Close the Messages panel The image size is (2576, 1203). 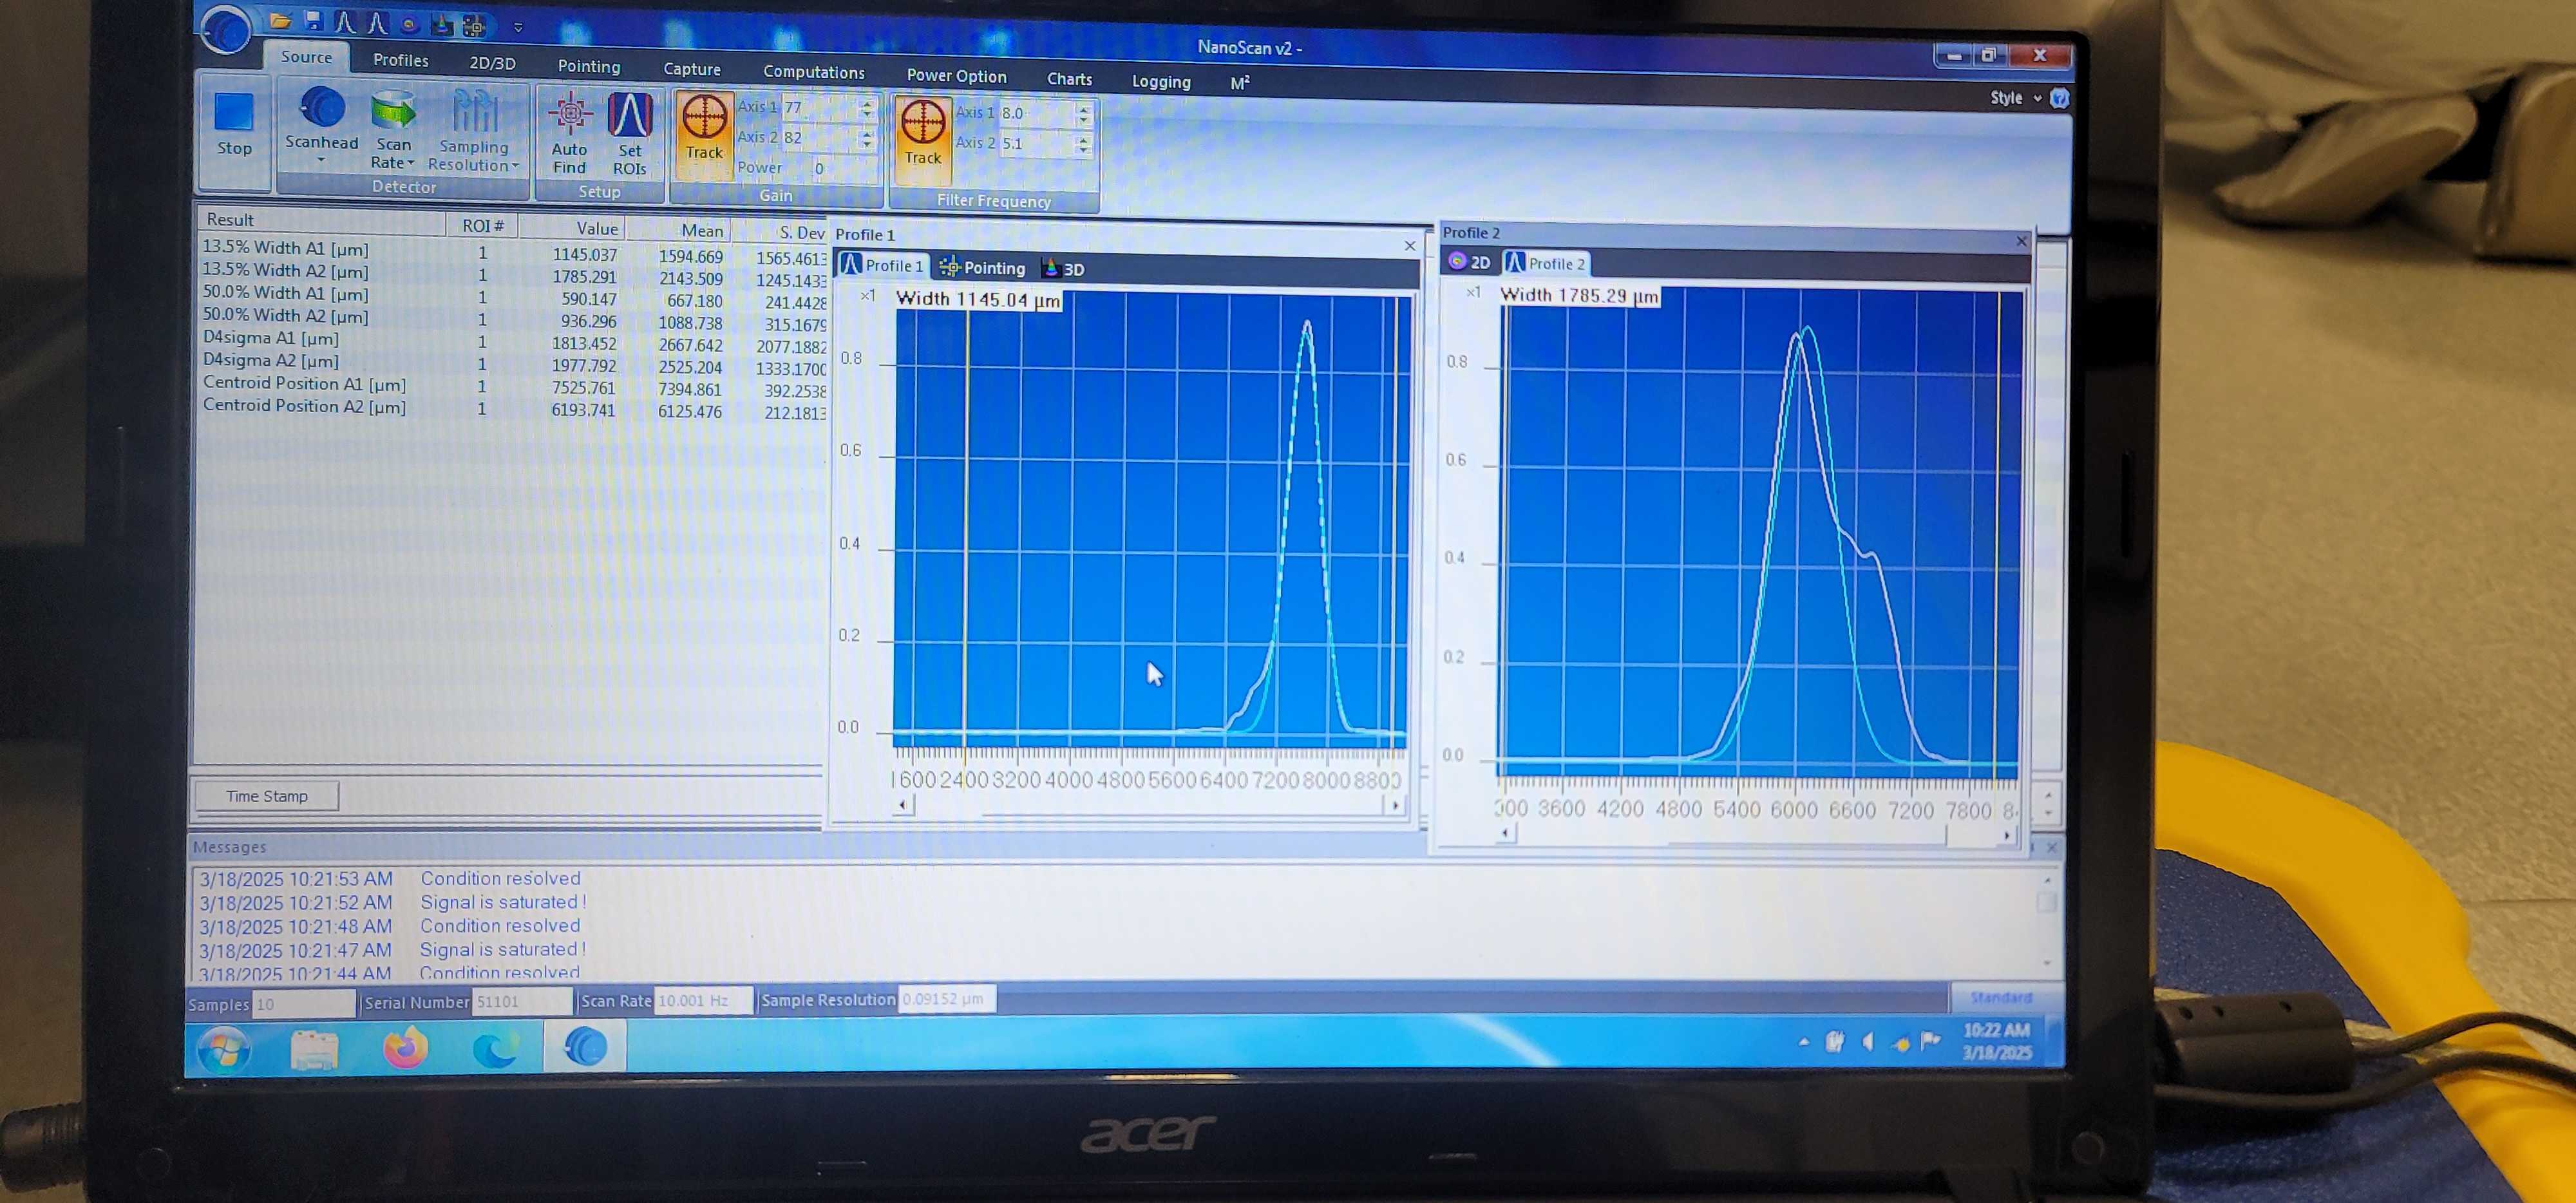2052,848
